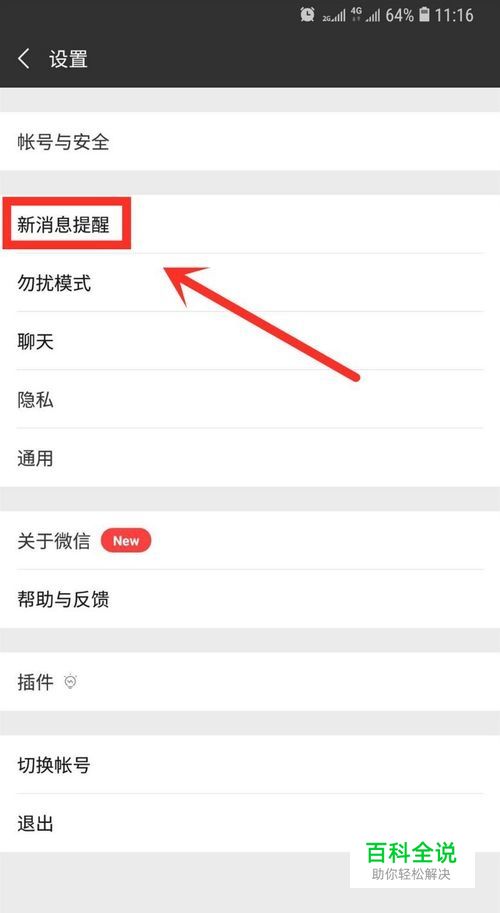Tap the alarm clock status icon
Viewport: 500px width, 913px height.
(x=307, y=15)
